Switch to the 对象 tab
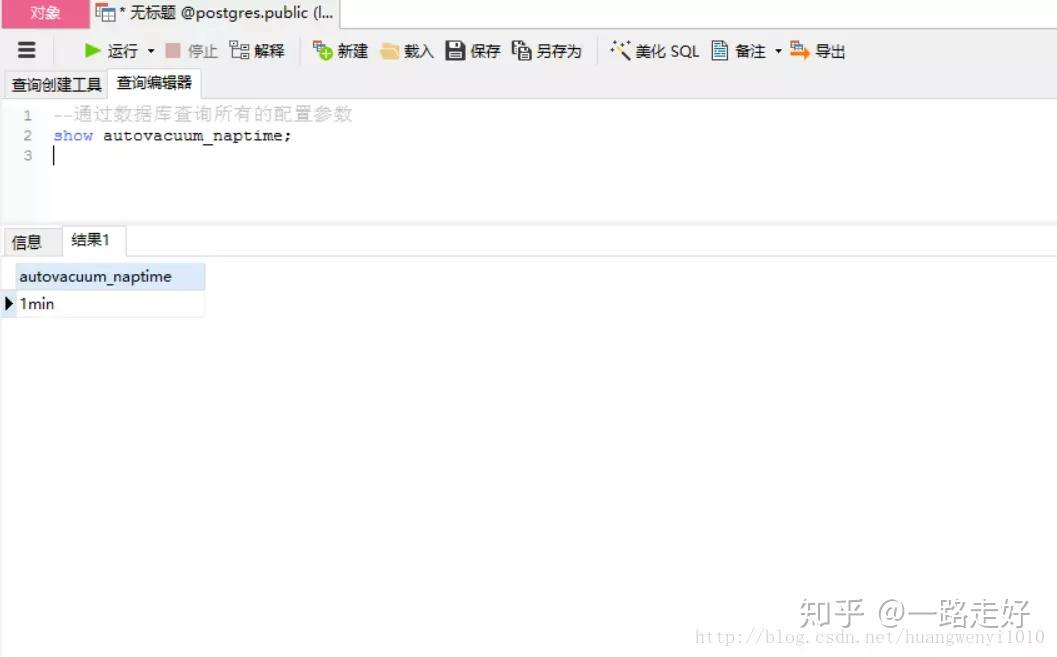Screen dimensions: 1057x657 point(45,13)
